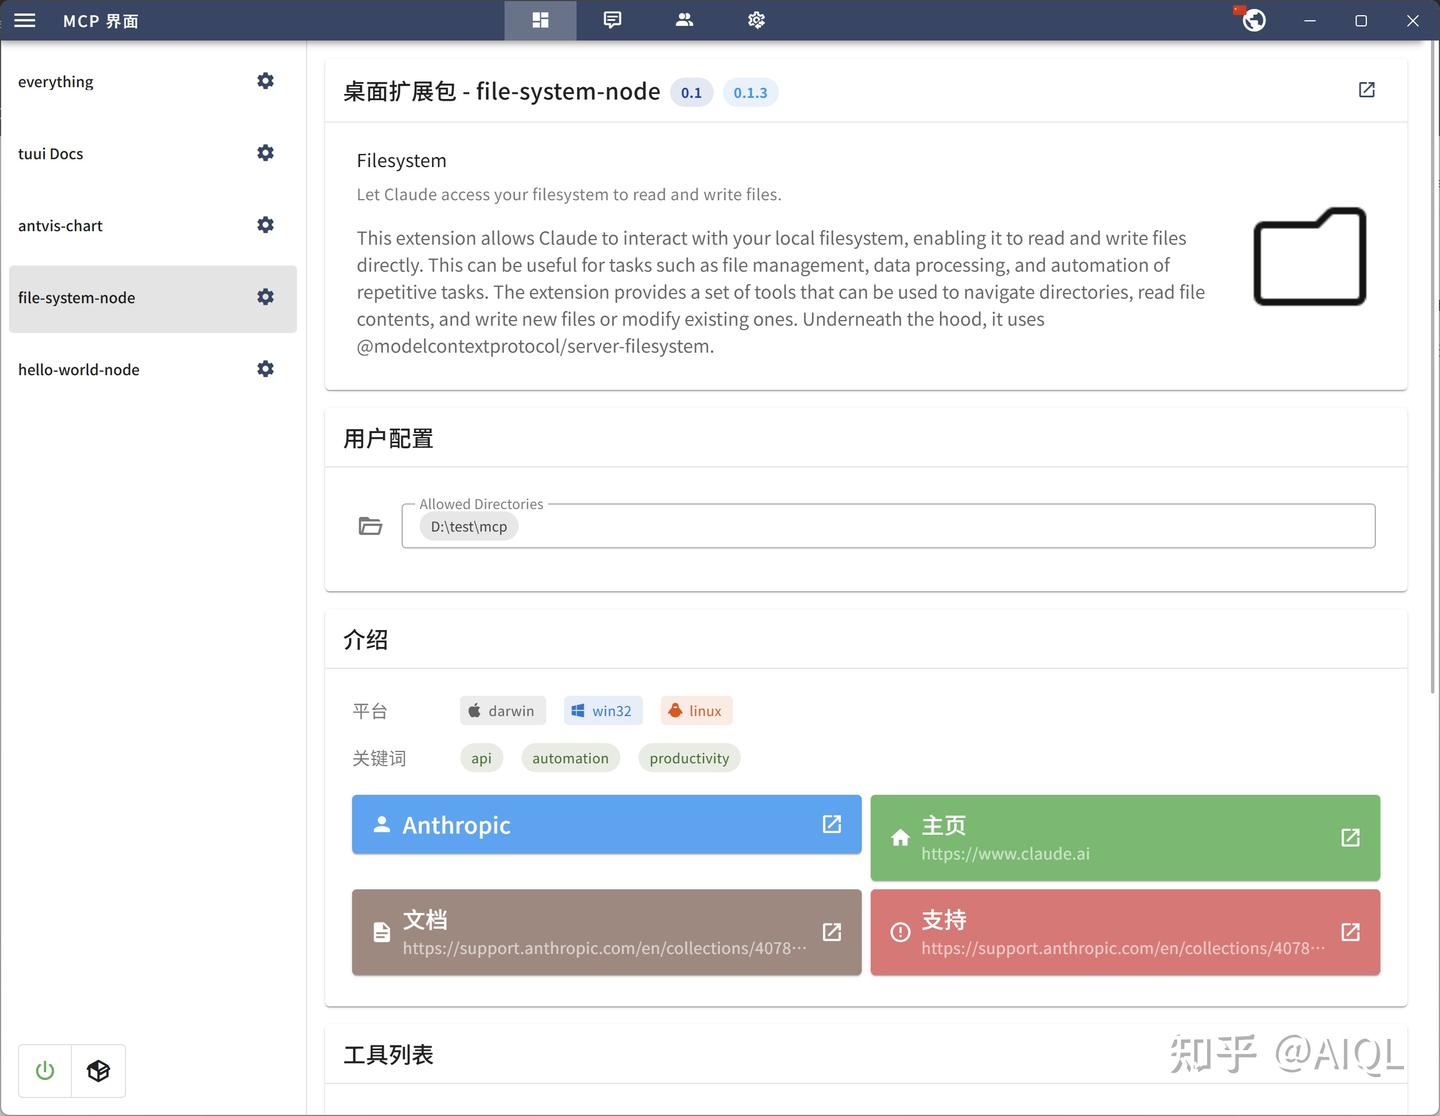Click external link icon on 支持 card
Screen dimensions: 1440x1116
point(1350,932)
